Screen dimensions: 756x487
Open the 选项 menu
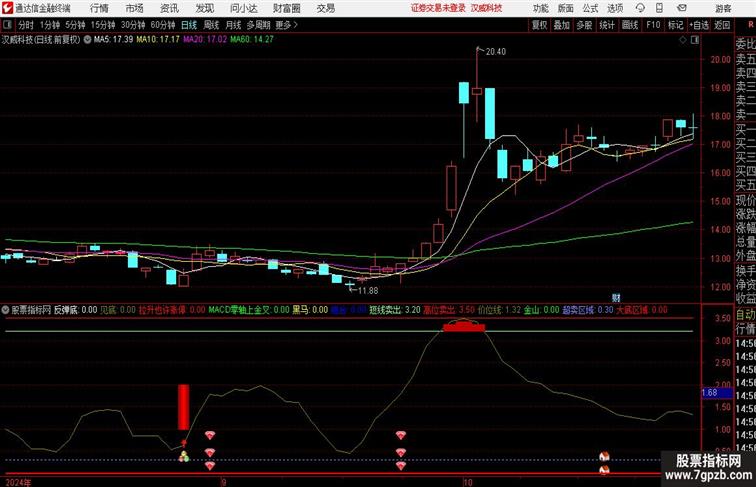click(x=615, y=8)
